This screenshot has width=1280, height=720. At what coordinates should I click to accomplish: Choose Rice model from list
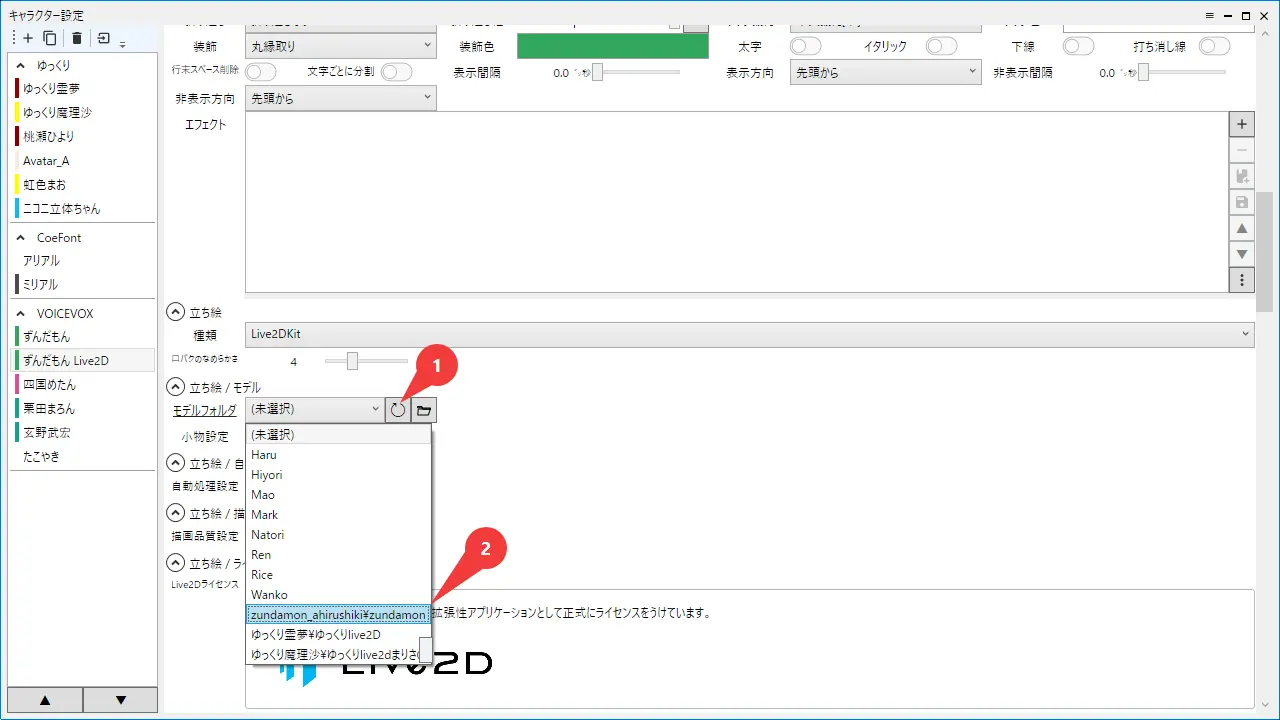pos(339,575)
